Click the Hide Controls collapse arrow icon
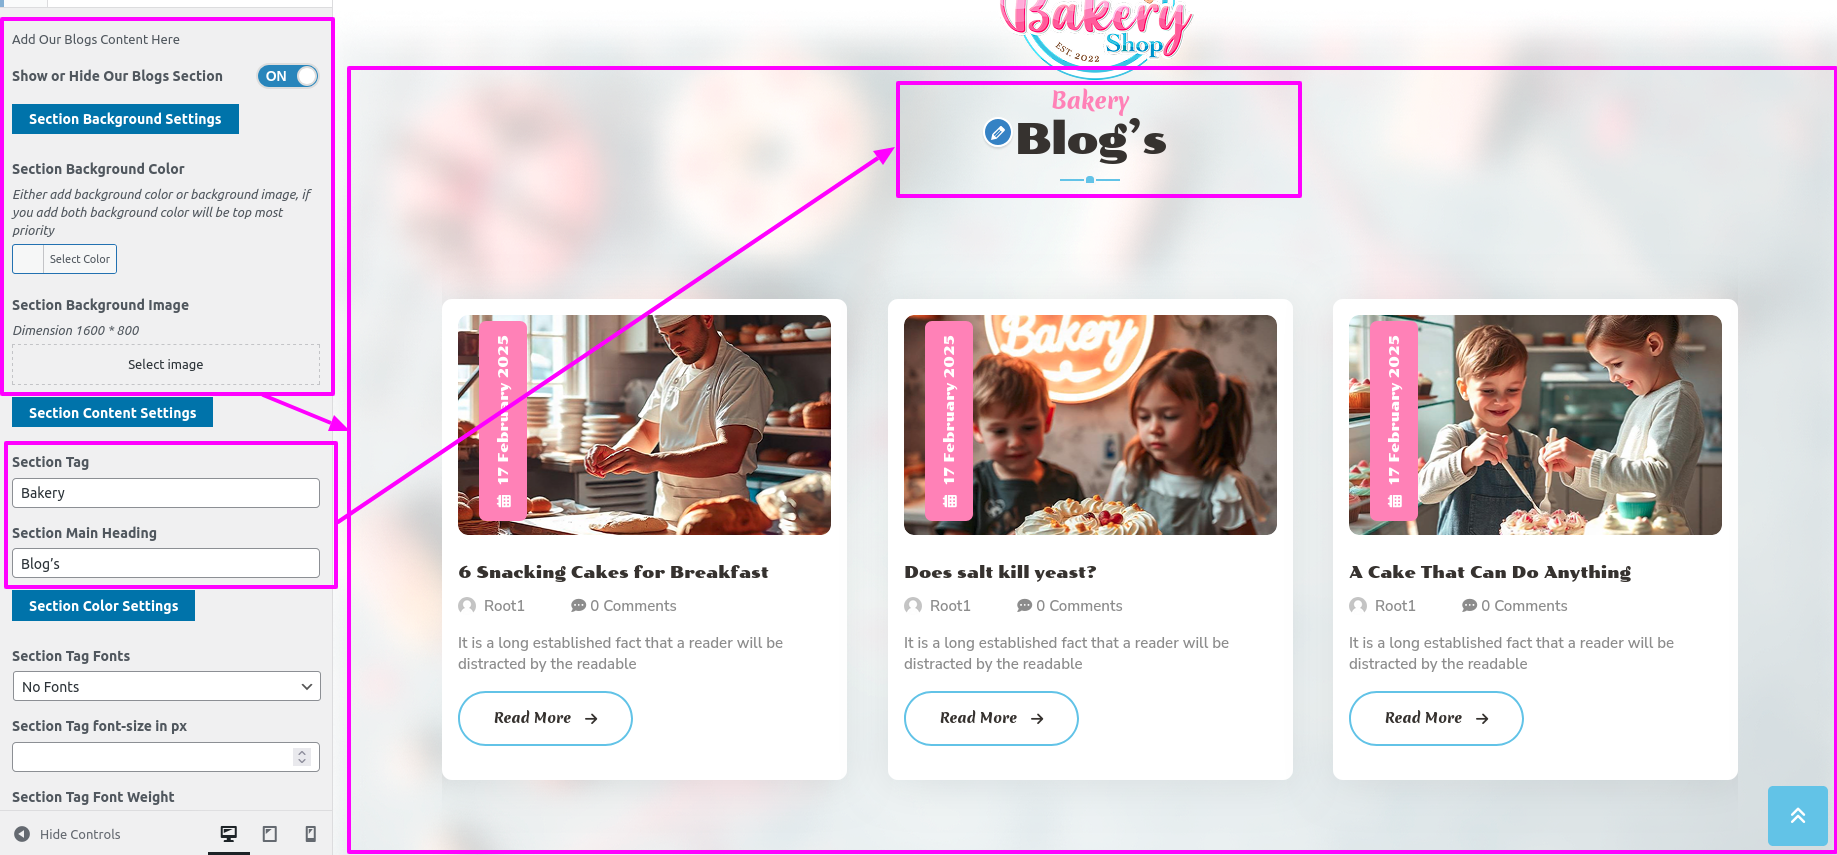Screen dimensions: 1837x855 click(22, 834)
